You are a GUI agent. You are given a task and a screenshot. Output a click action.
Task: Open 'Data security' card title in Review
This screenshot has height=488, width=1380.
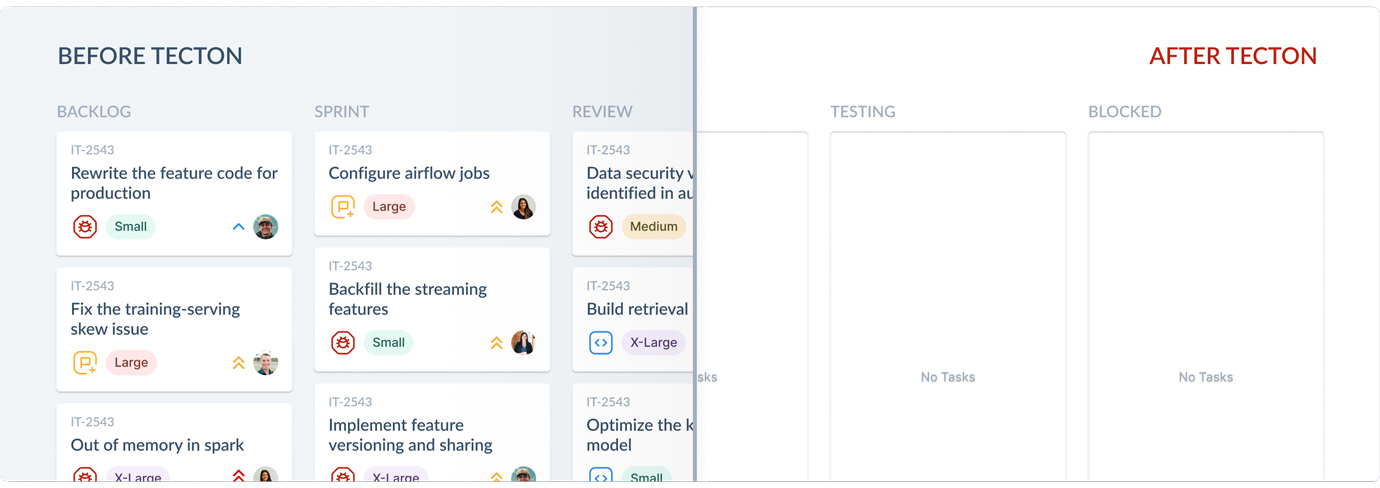tap(639, 183)
